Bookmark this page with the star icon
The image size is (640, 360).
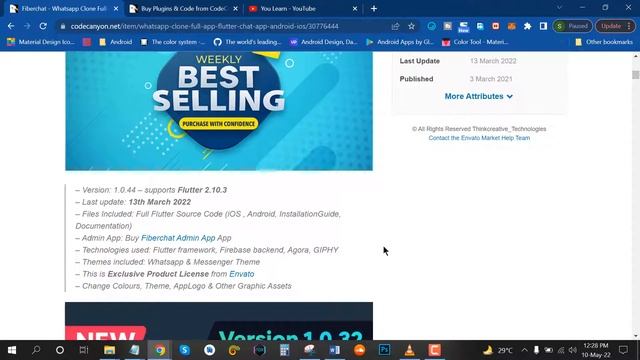[x=411, y=26]
